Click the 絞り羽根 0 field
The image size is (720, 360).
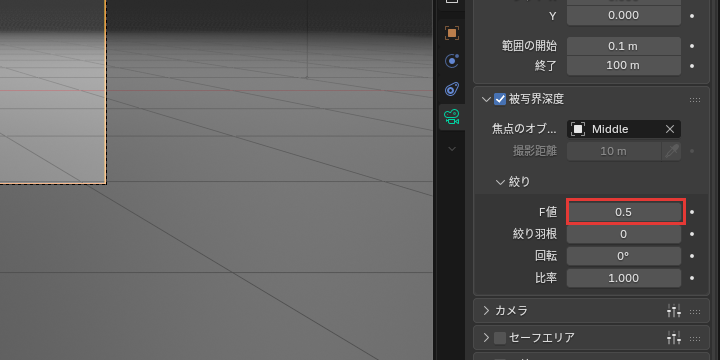click(x=624, y=234)
